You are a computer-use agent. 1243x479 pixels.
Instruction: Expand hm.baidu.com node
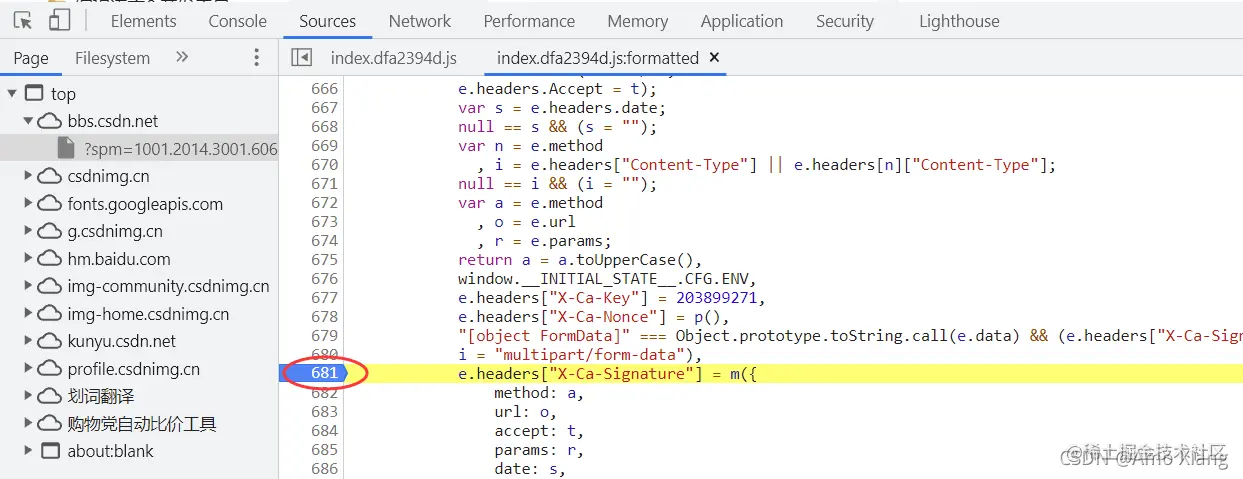tap(29, 259)
